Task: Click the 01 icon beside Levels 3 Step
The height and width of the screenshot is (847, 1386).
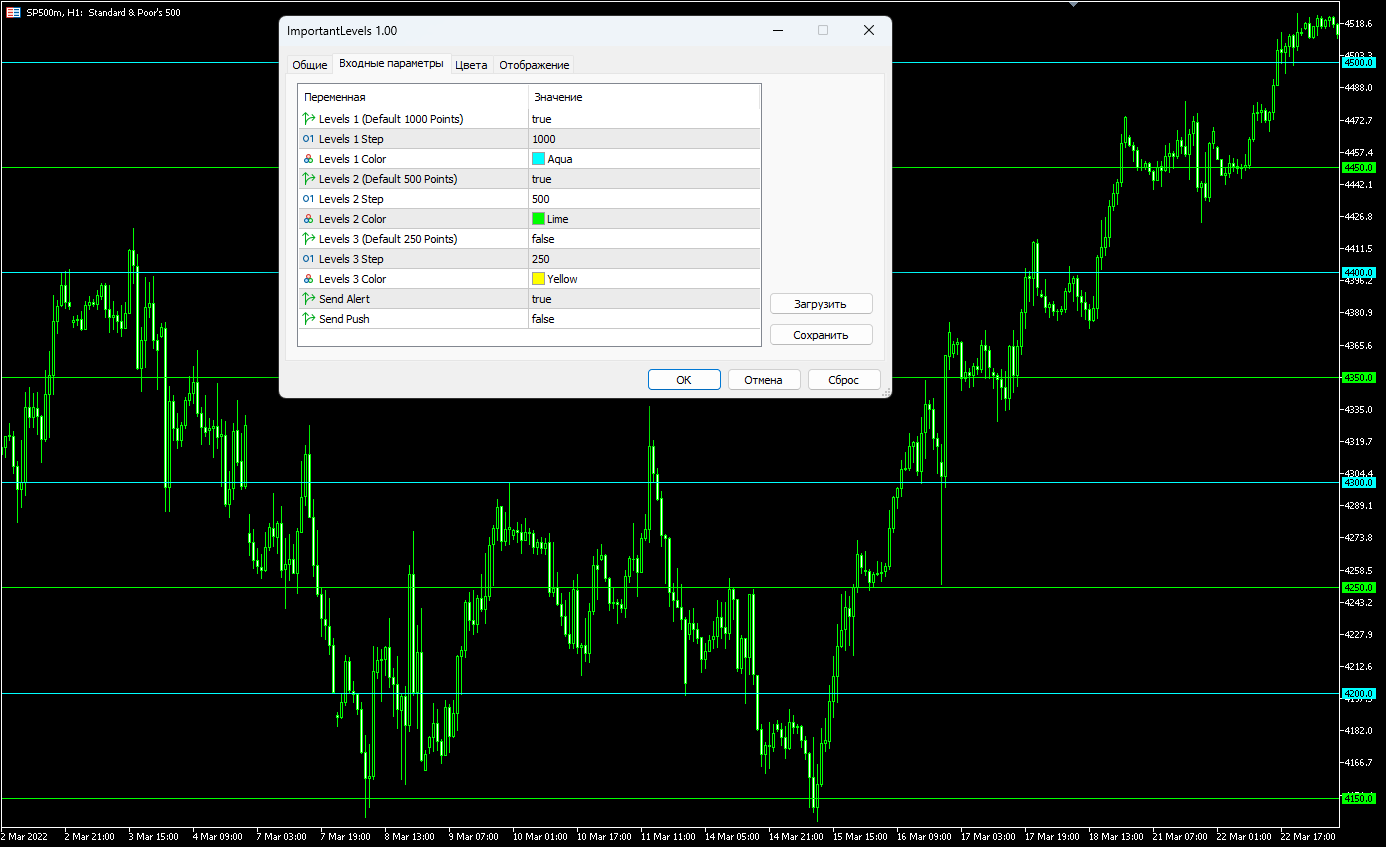Action: click(308, 258)
